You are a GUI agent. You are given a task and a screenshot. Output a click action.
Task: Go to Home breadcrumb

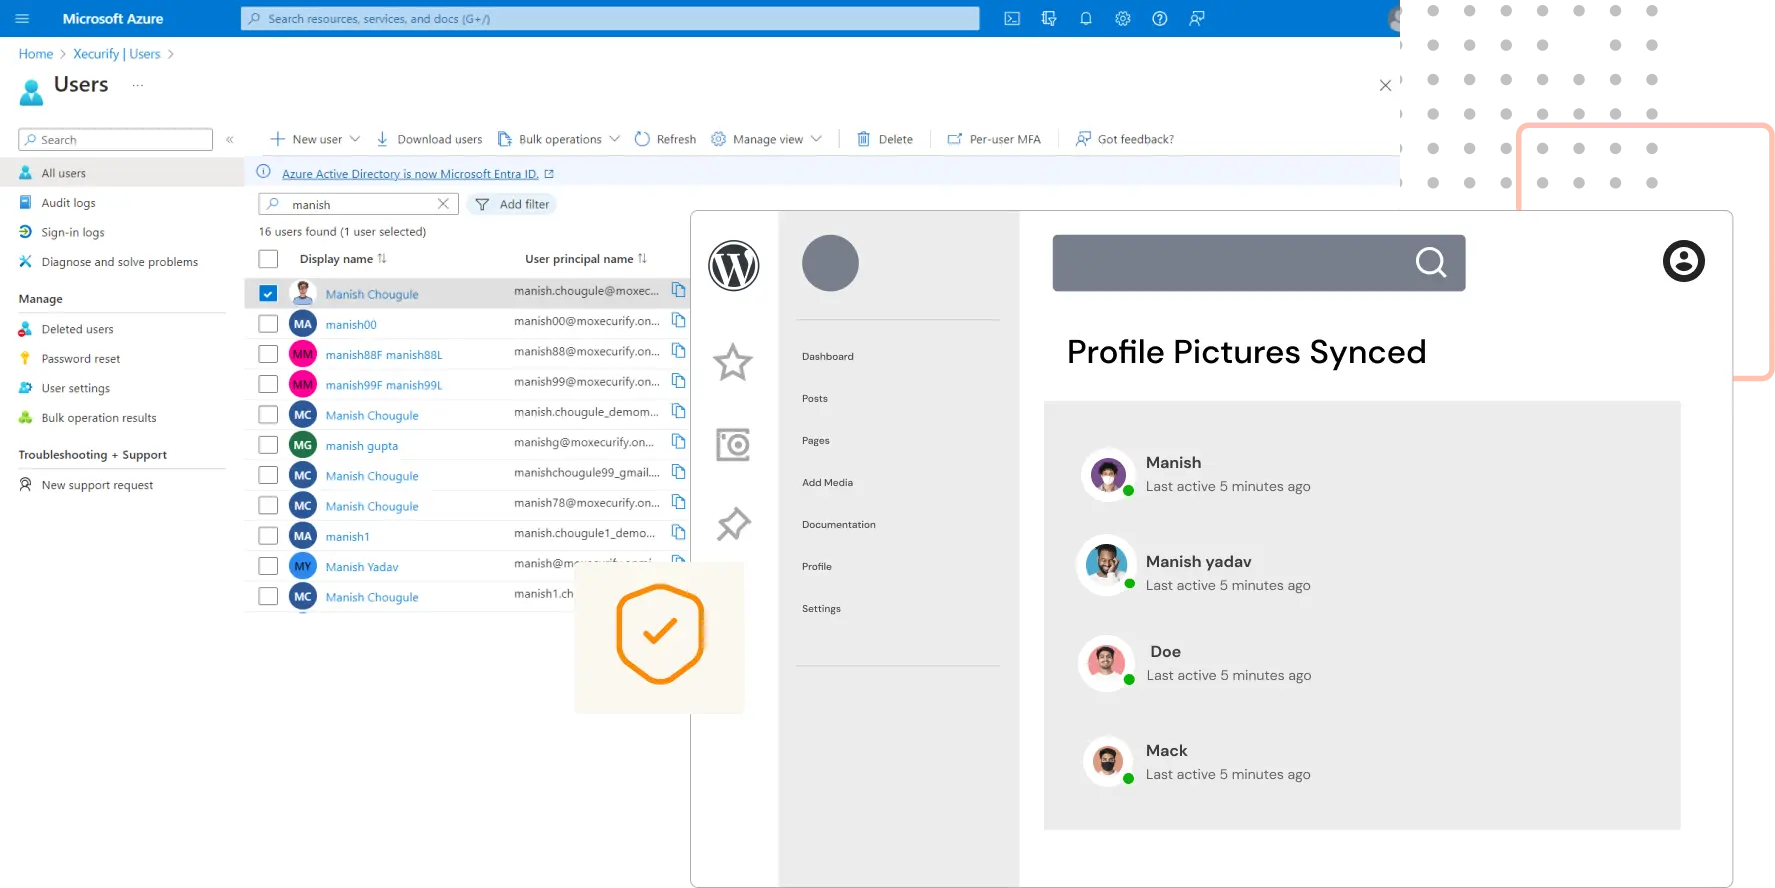[x=36, y=54]
